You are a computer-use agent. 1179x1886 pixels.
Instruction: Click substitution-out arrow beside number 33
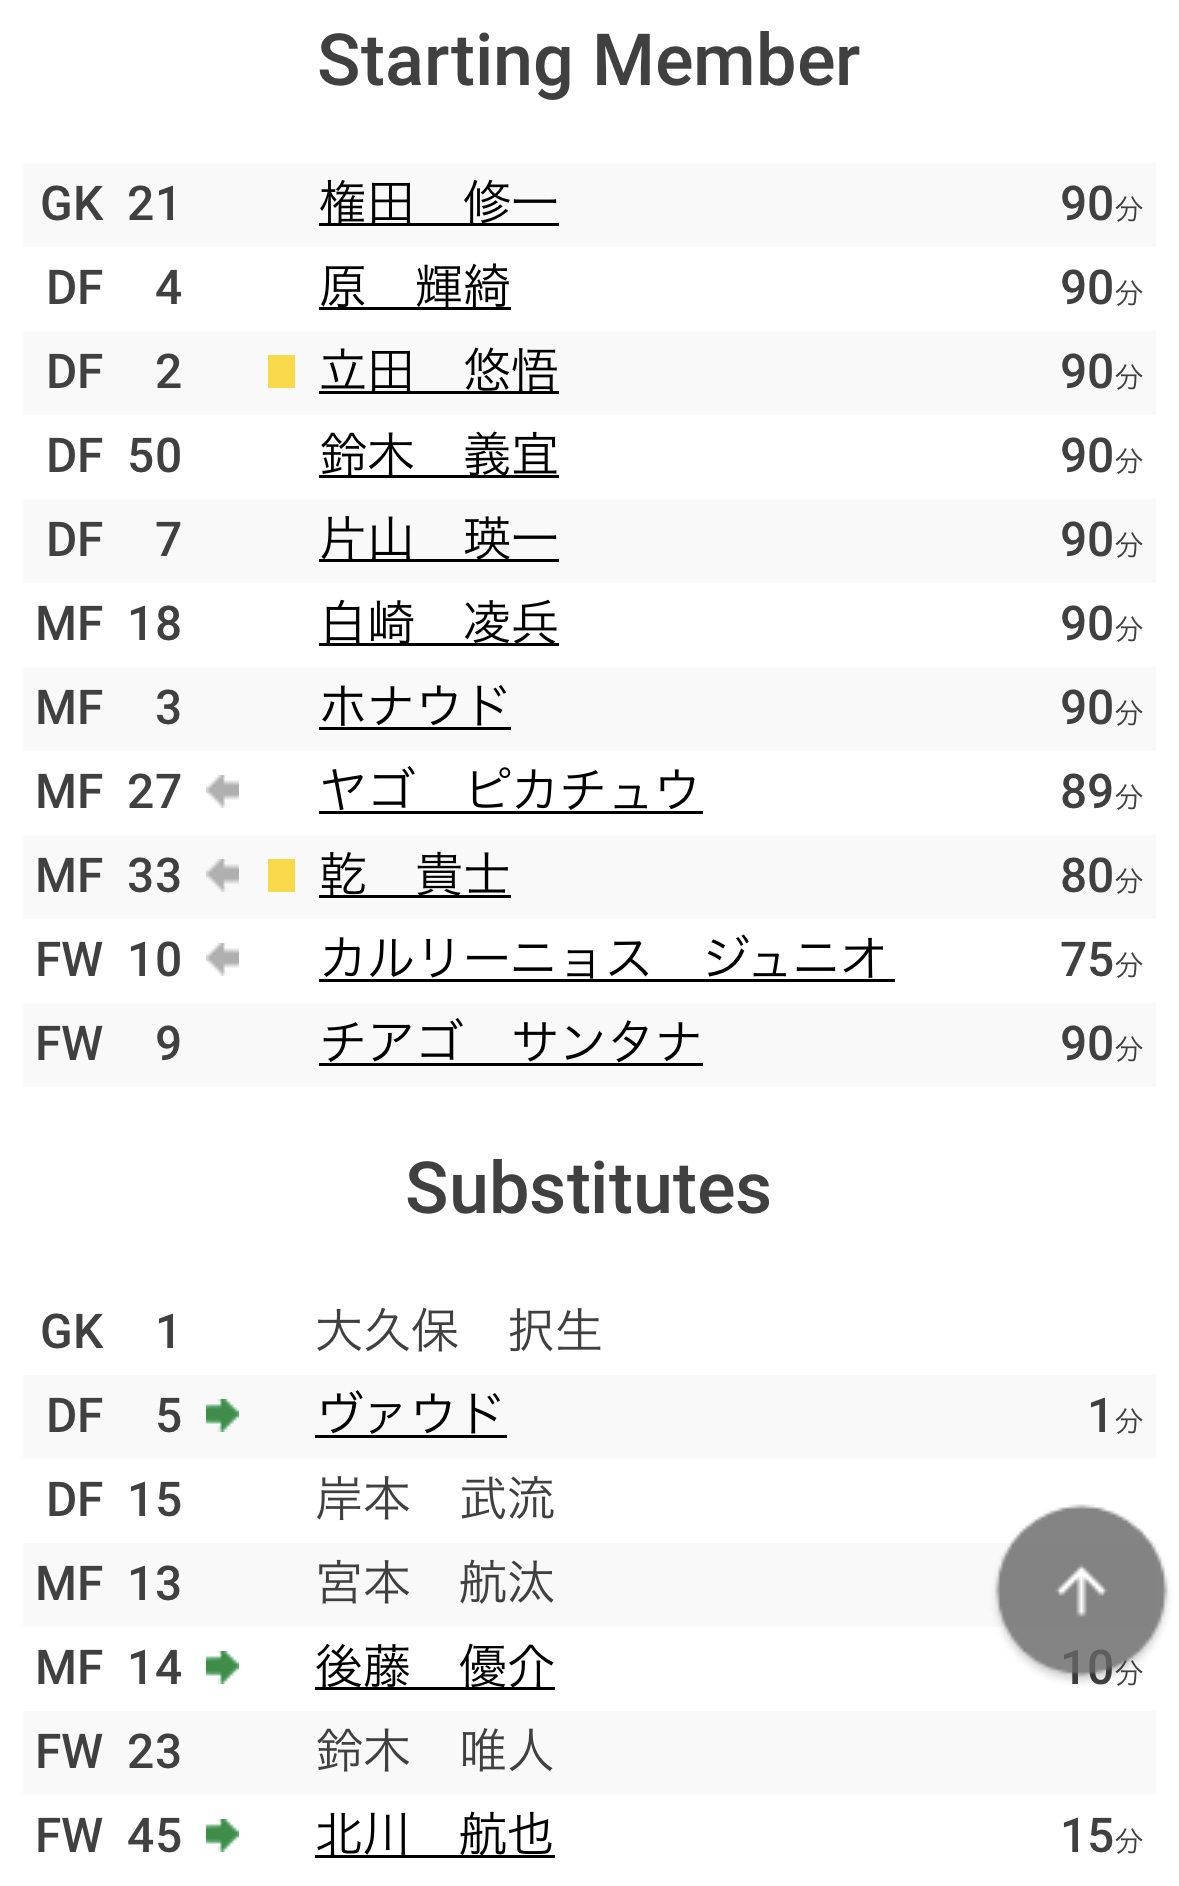pos(222,876)
